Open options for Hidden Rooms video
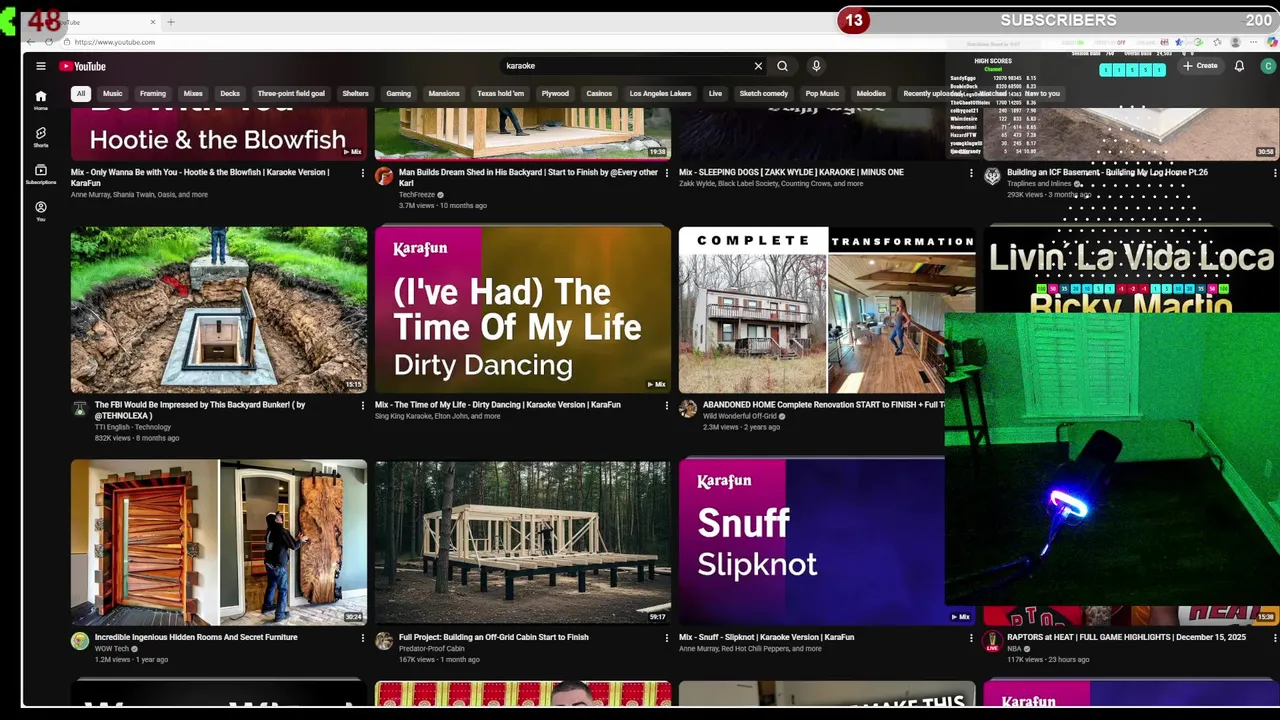This screenshot has height=720, width=1280. [x=363, y=638]
